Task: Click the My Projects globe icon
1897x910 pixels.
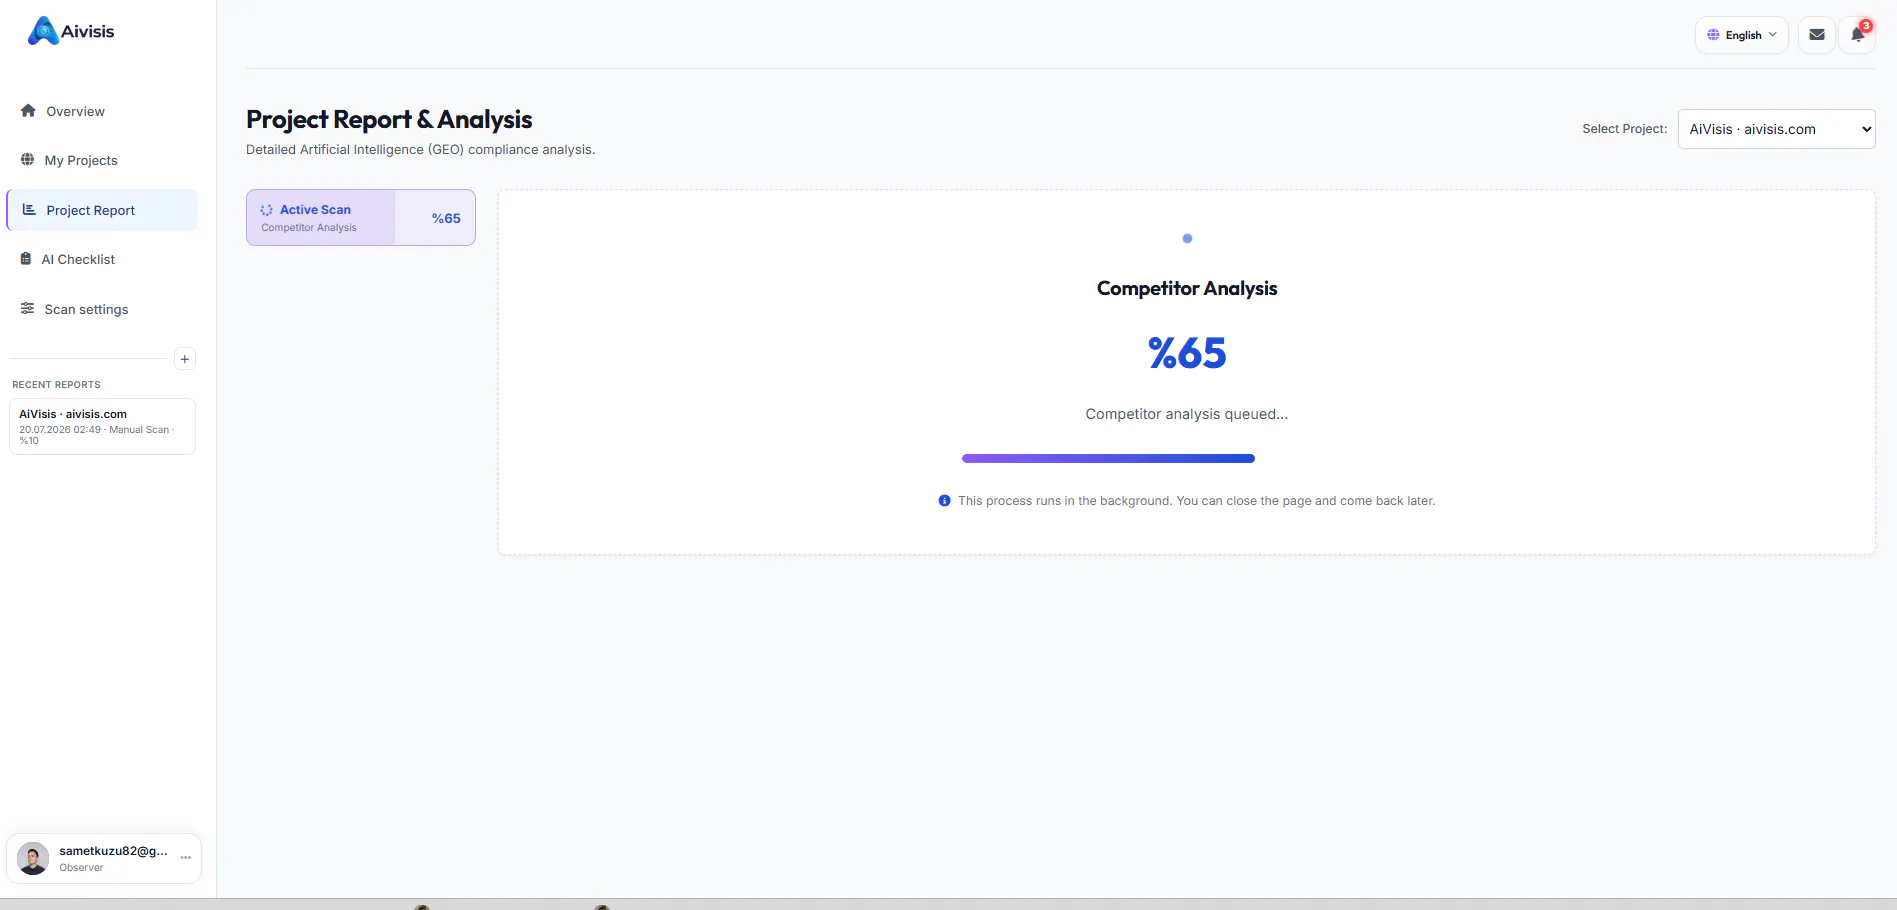Action: [x=28, y=160]
